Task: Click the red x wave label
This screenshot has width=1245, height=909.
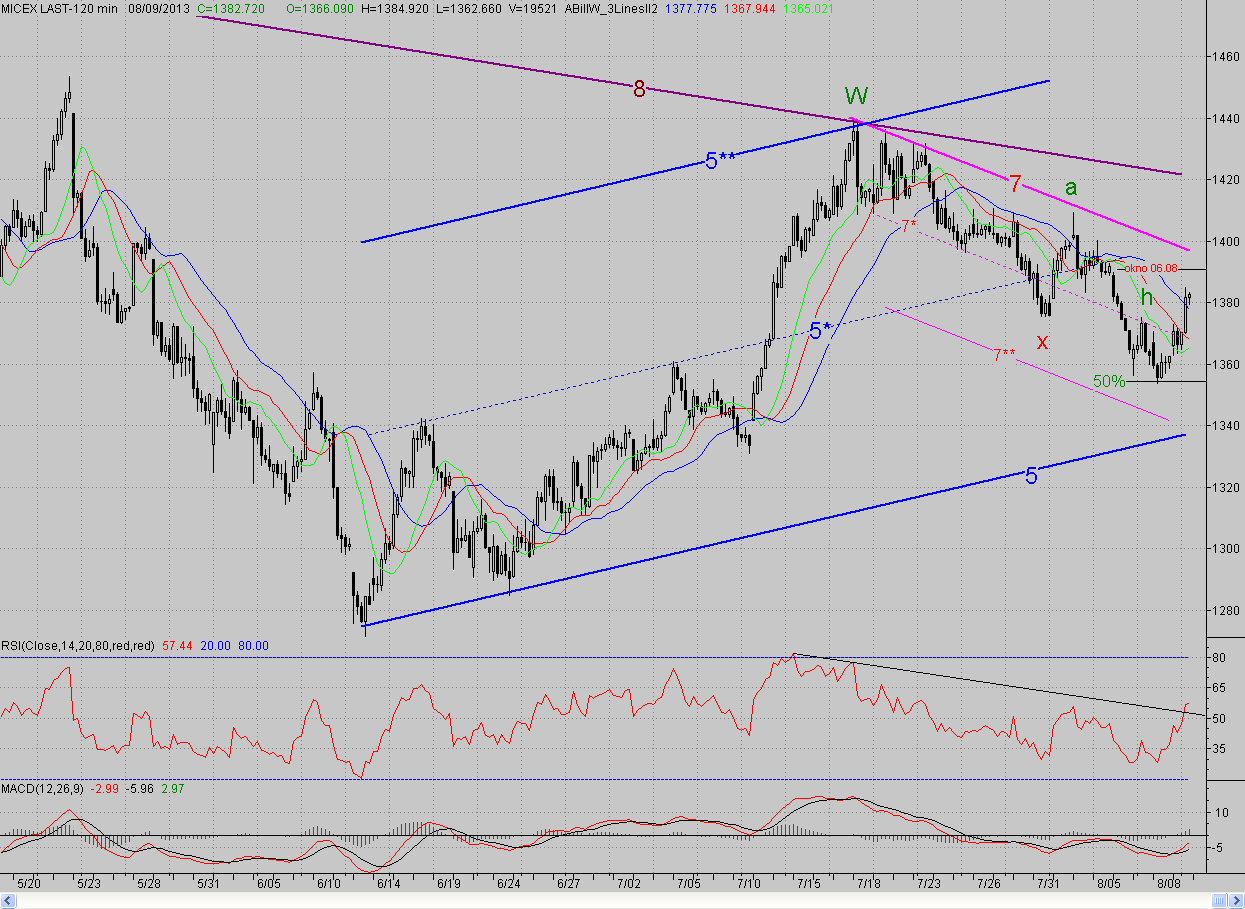Action: (1042, 341)
